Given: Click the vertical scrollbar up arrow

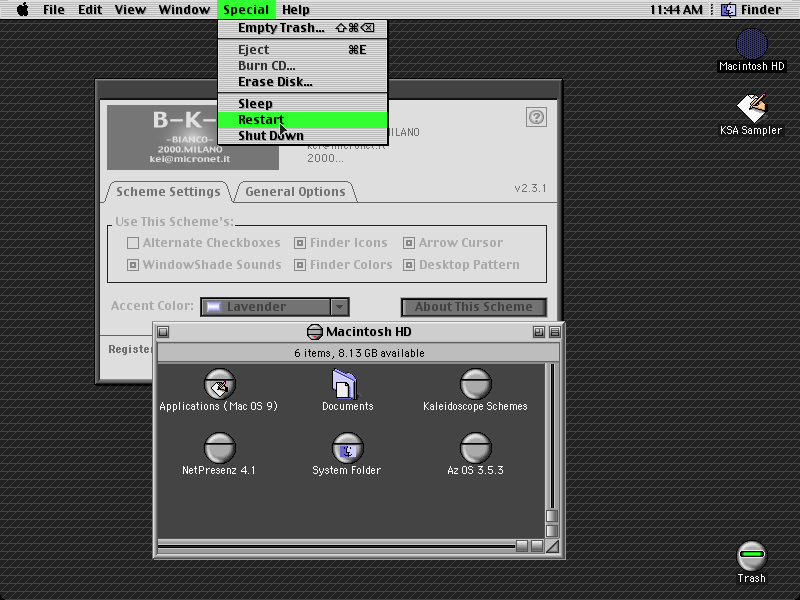Looking at the screenshot, I should click(552, 516).
